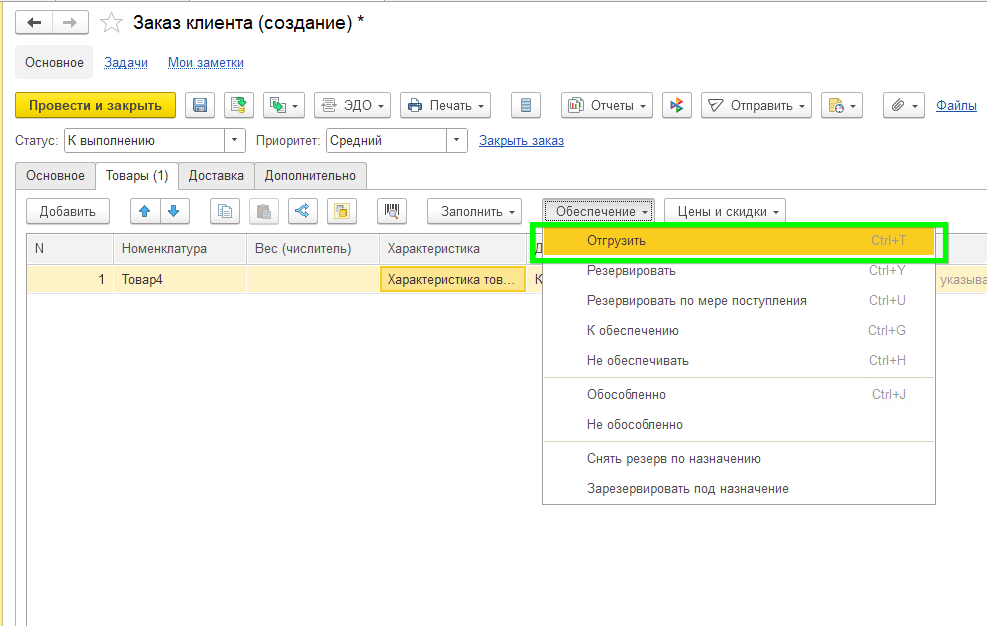Collapse the Обеспечение dropdown button
This screenshot has height=626, width=987.
[x=599, y=212]
